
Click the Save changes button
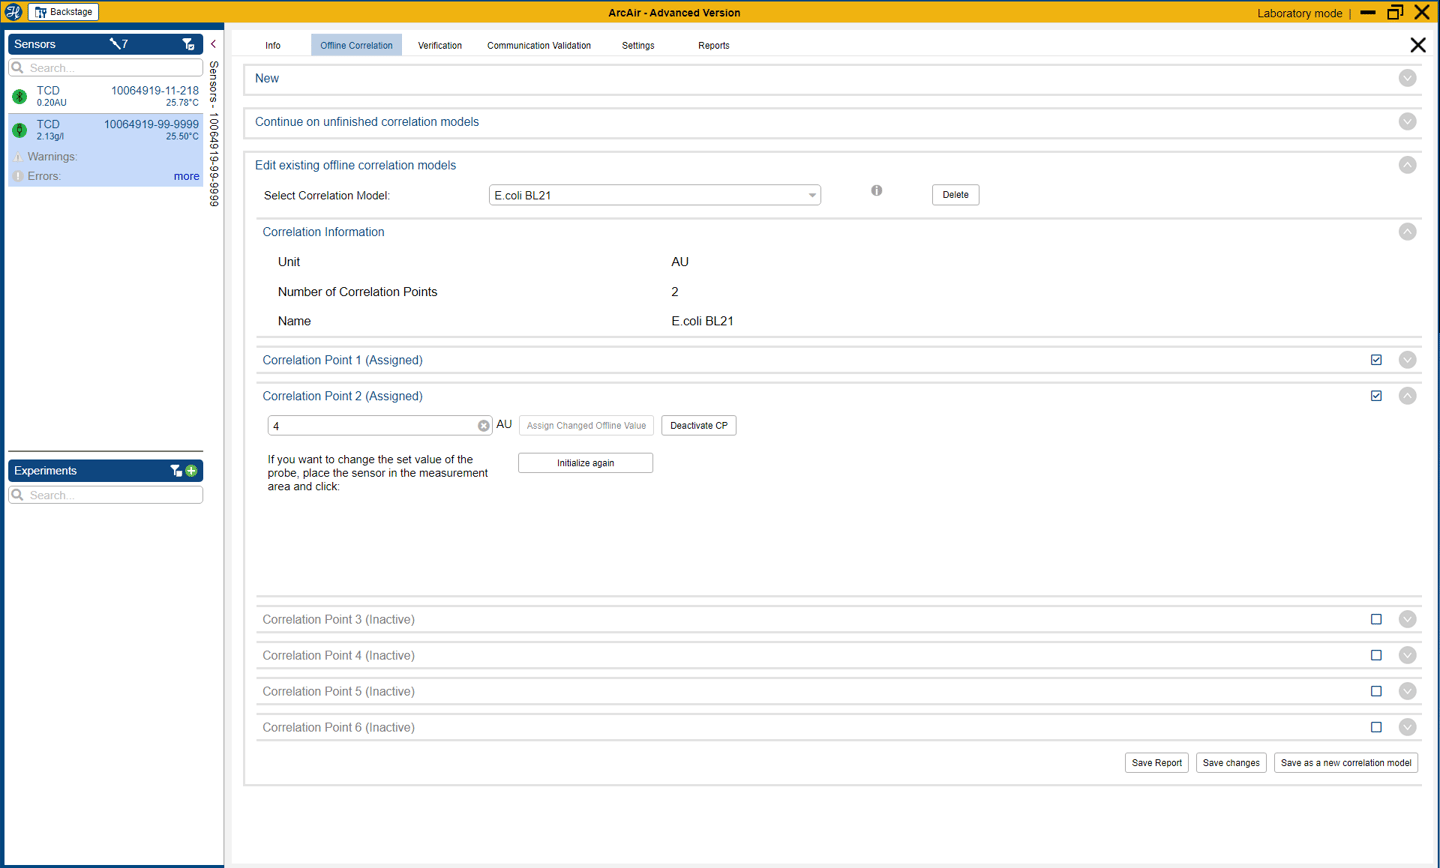tap(1231, 763)
